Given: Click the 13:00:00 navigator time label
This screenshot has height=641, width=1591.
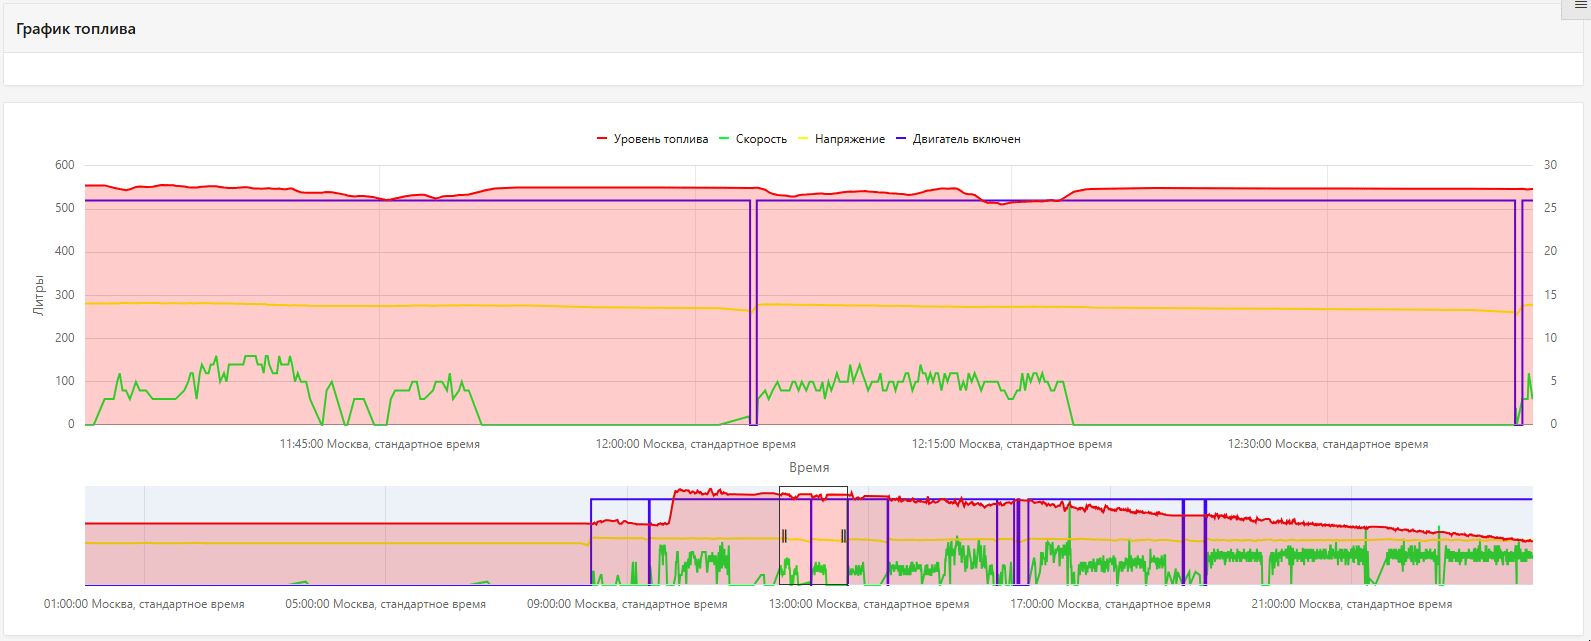Looking at the screenshot, I should coord(868,604).
